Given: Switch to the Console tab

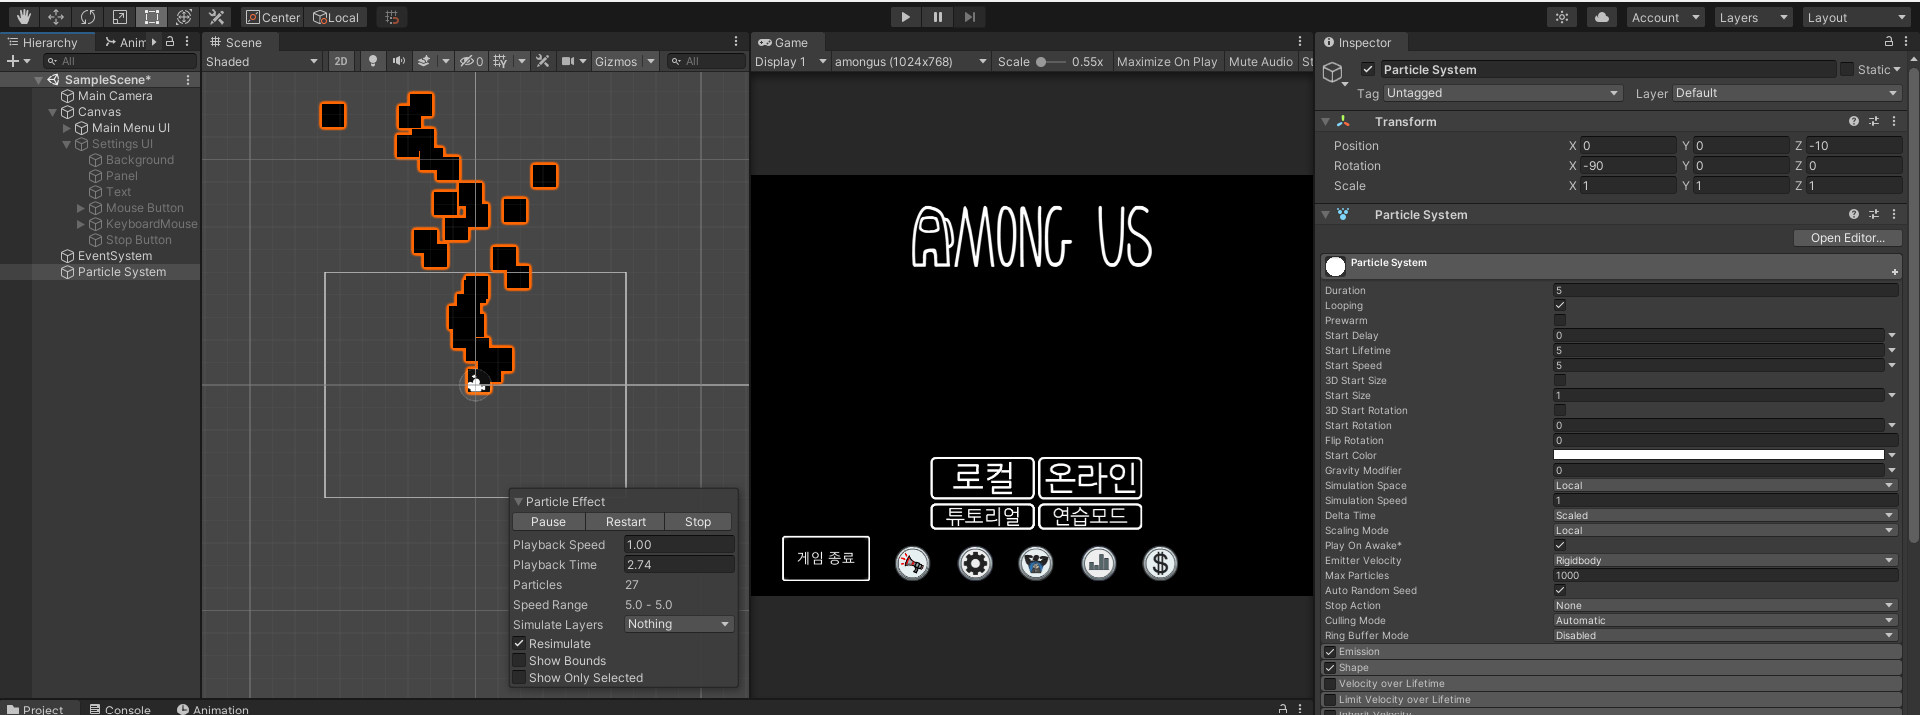Looking at the screenshot, I should tap(120, 709).
